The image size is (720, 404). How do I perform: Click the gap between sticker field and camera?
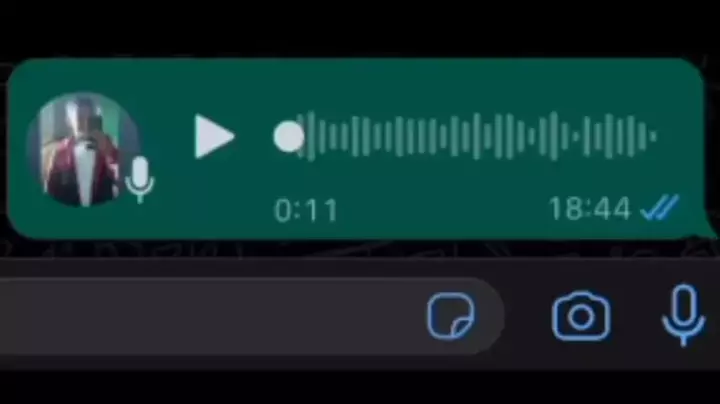click(x=528, y=316)
